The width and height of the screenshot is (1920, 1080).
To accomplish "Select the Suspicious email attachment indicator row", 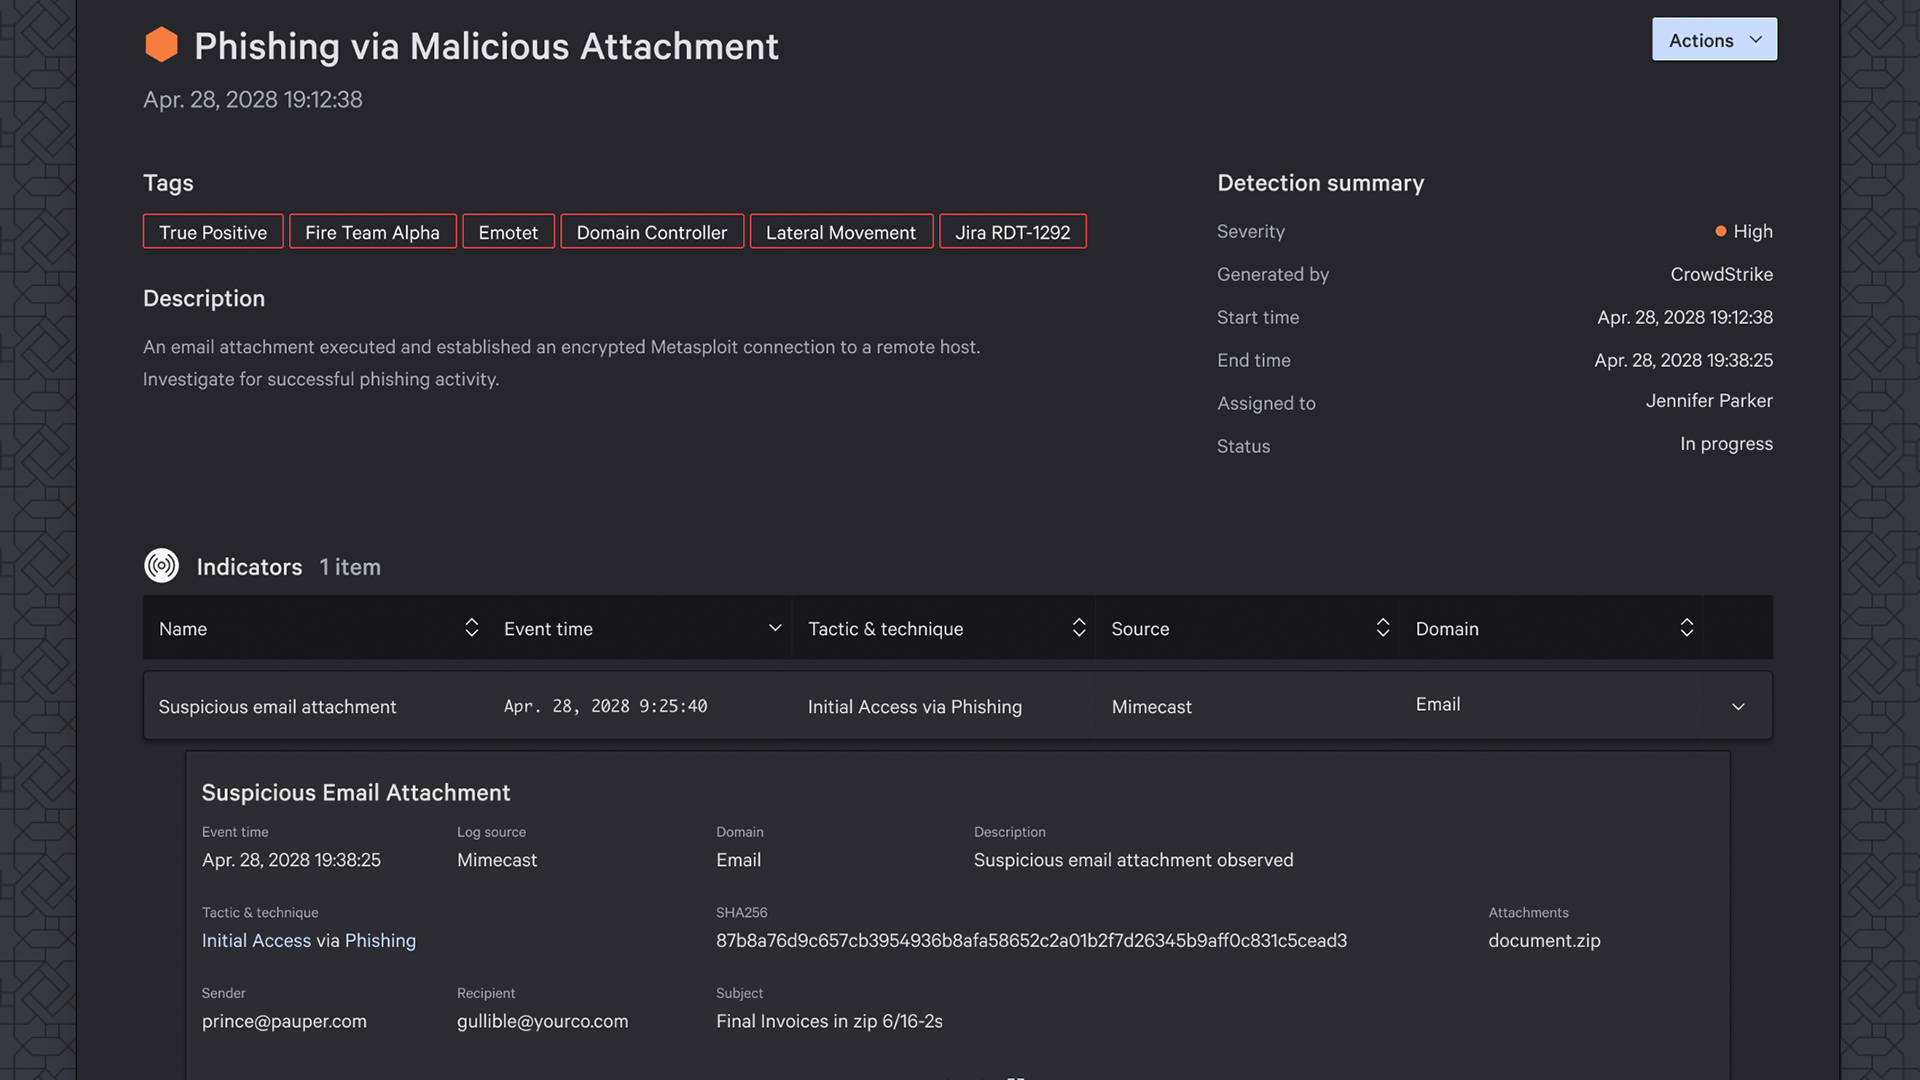I will pos(277,707).
